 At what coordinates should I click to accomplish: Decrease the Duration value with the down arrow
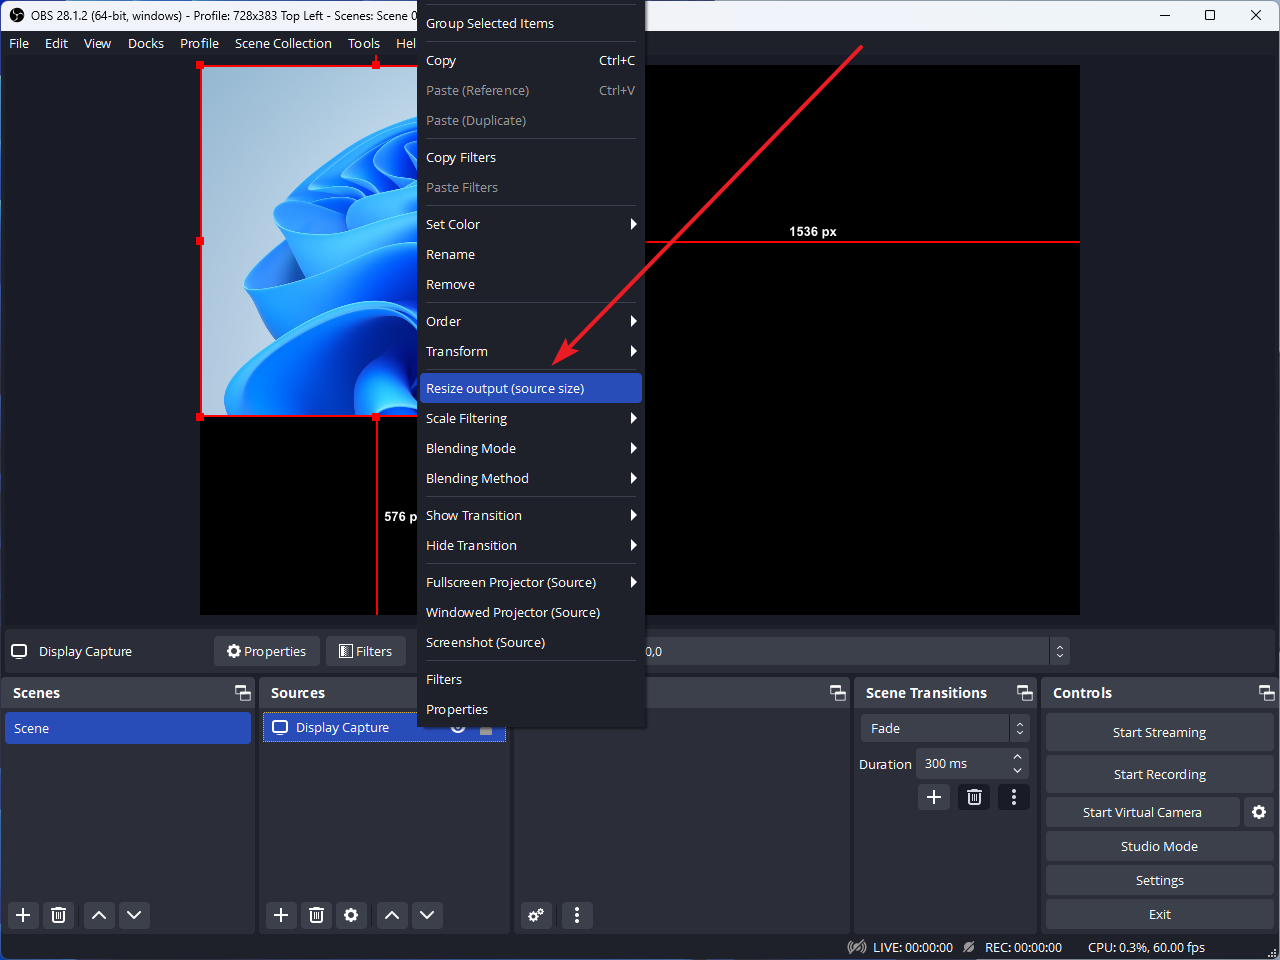1017,771
